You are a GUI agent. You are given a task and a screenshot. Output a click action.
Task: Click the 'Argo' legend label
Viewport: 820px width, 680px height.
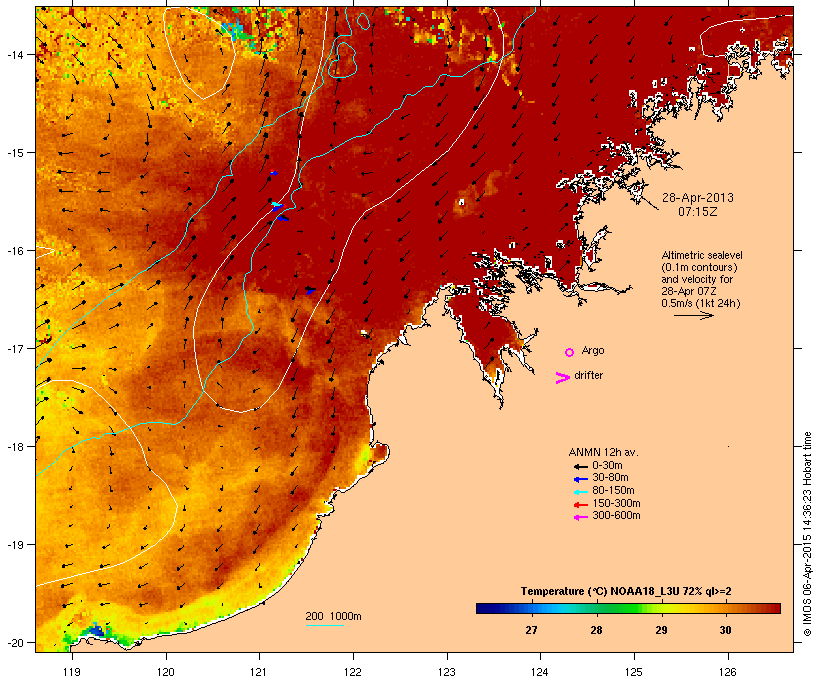click(593, 350)
